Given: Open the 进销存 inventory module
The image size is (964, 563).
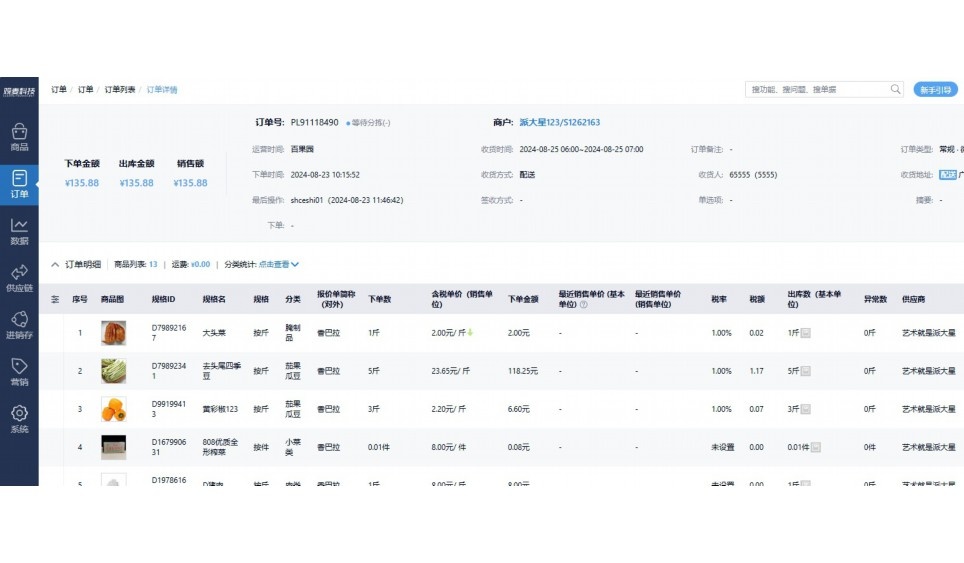Looking at the screenshot, I should [x=19, y=325].
